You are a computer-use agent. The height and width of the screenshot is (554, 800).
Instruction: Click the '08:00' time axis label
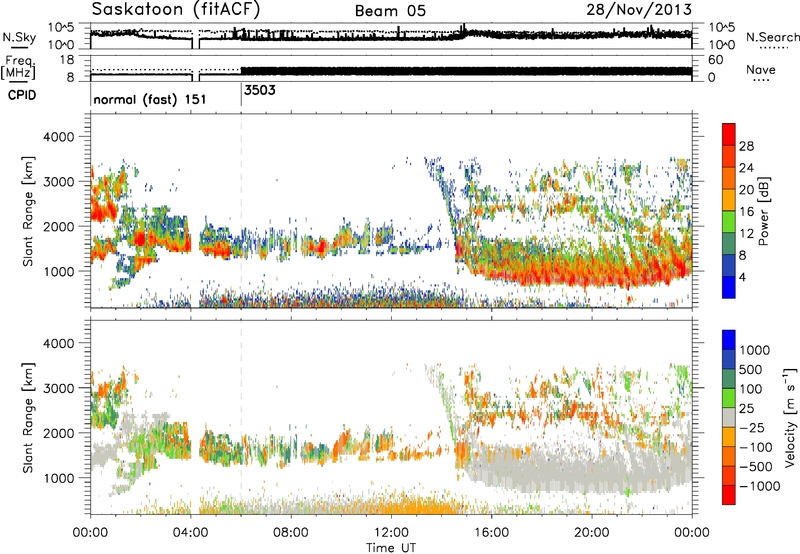tap(291, 533)
